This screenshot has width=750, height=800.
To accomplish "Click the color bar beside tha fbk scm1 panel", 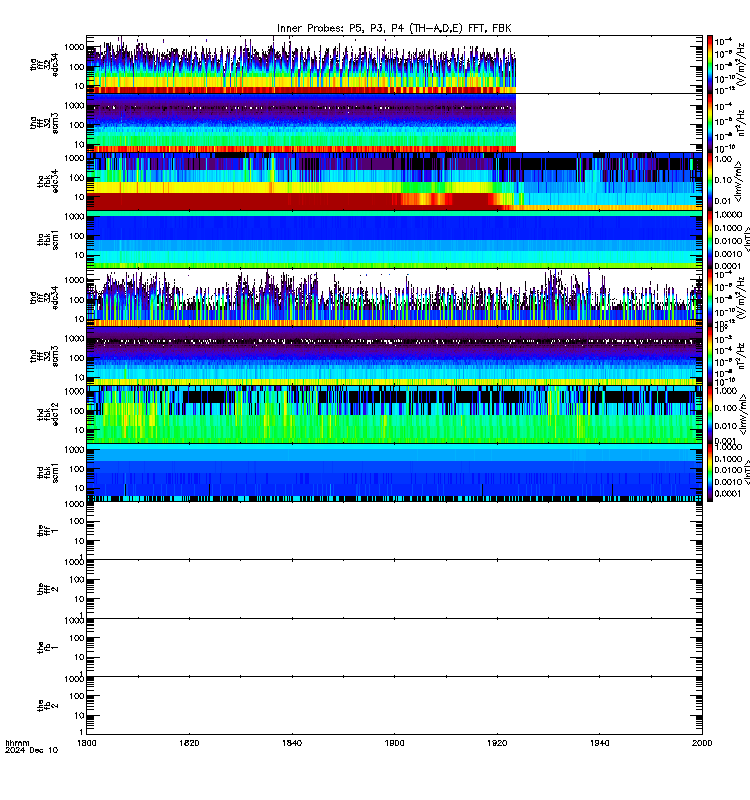I will tap(710, 240).
